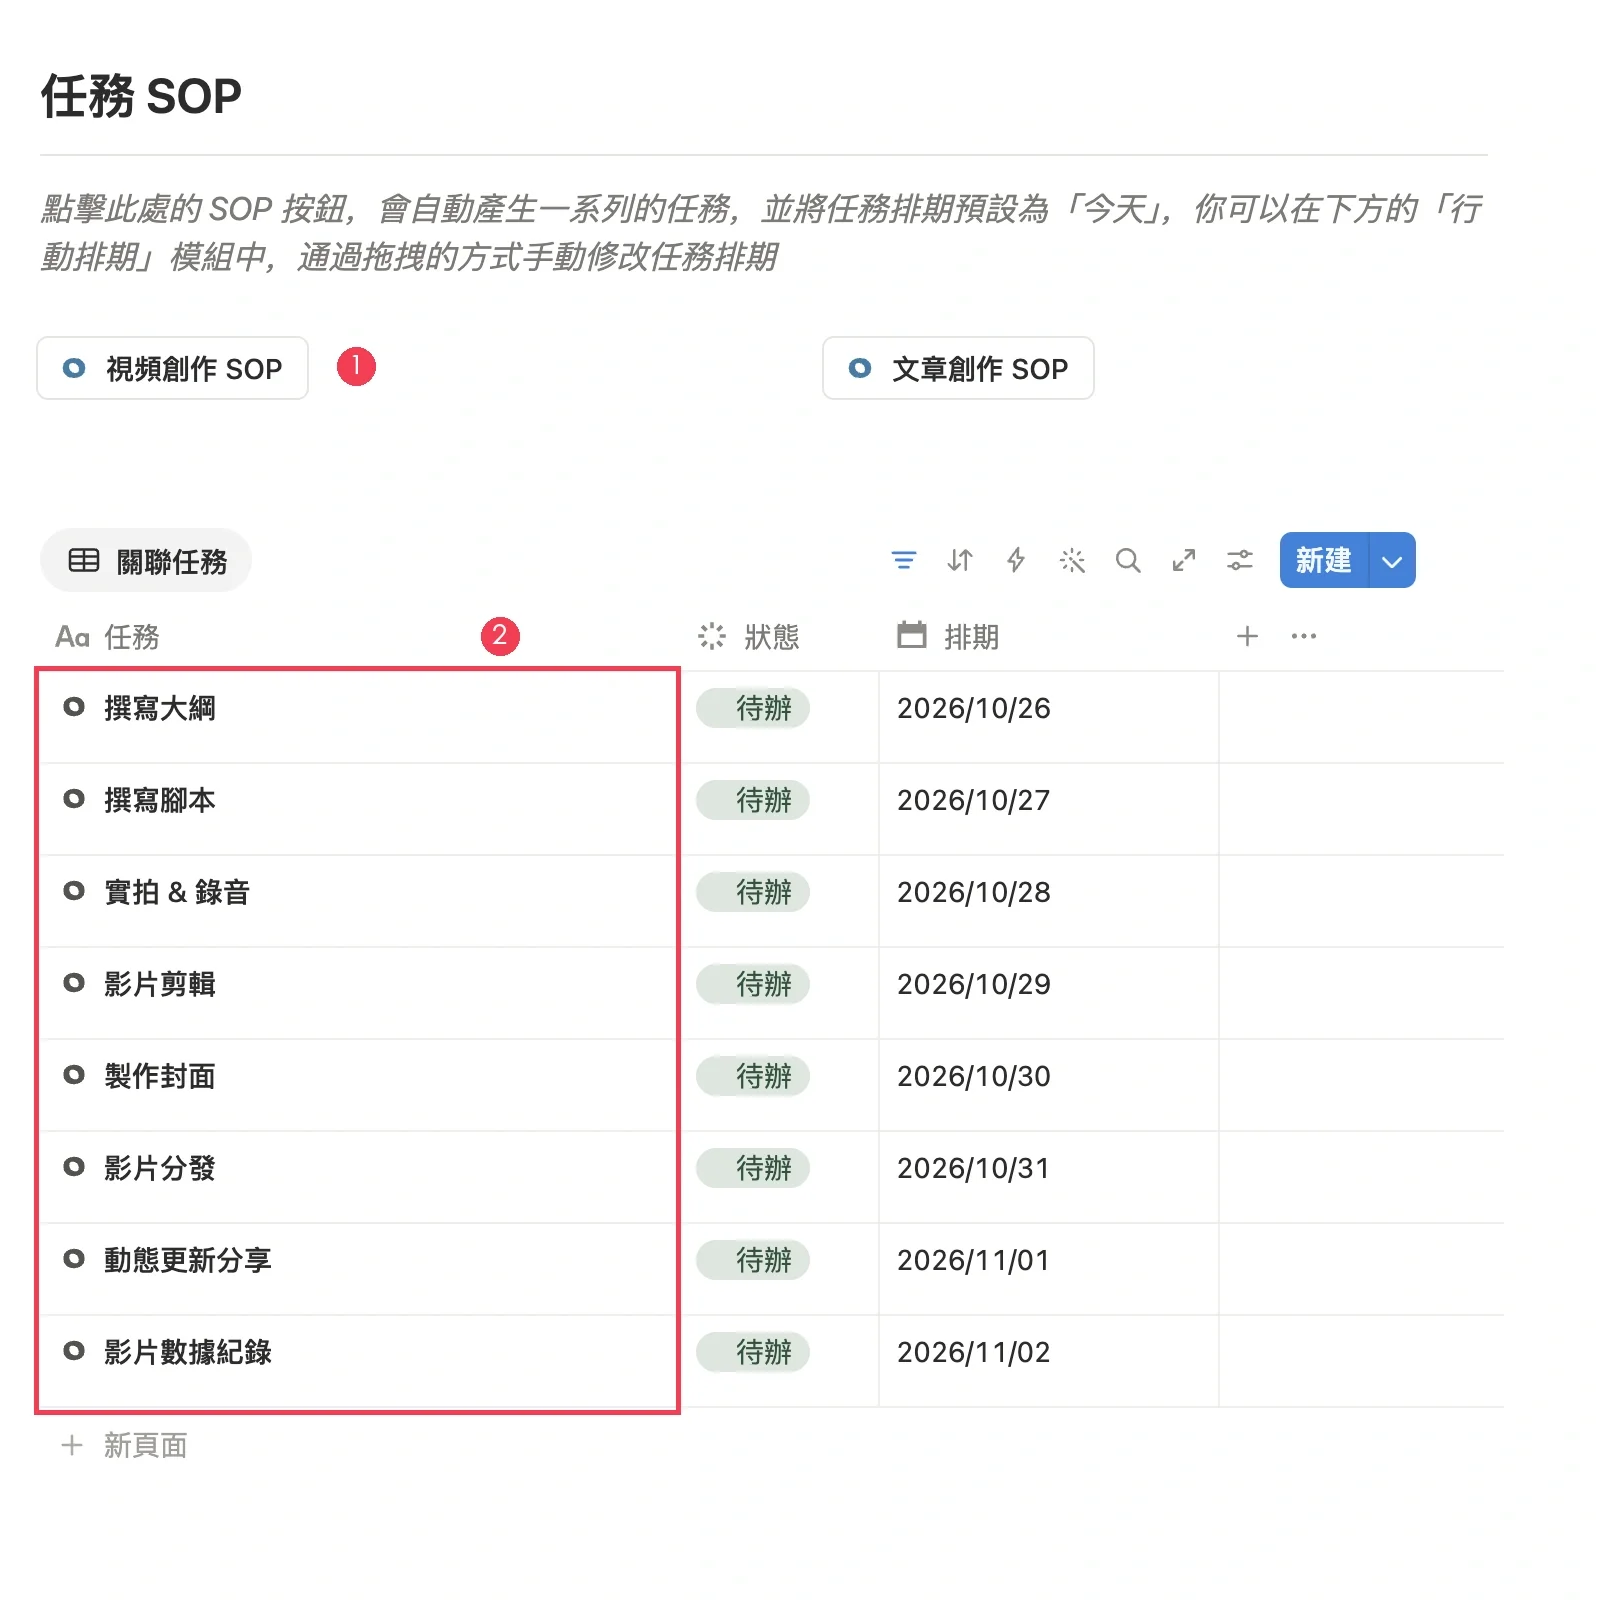Click the AI sparkle icon in toolbar
1600x1600 pixels.
(x=1072, y=560)
